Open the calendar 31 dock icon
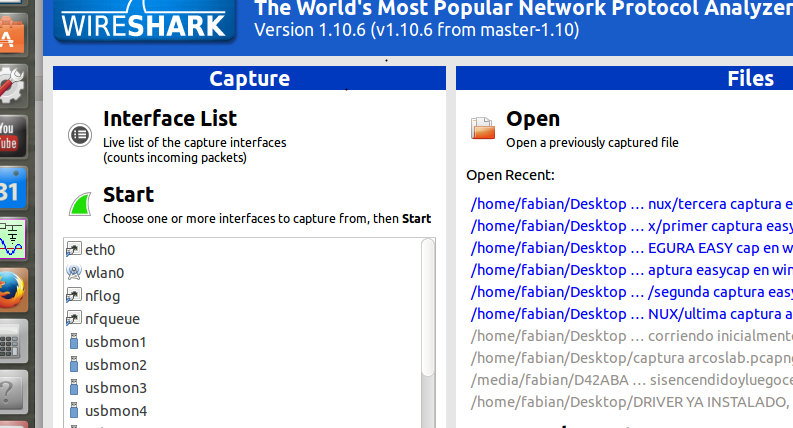 coord(13,188)
